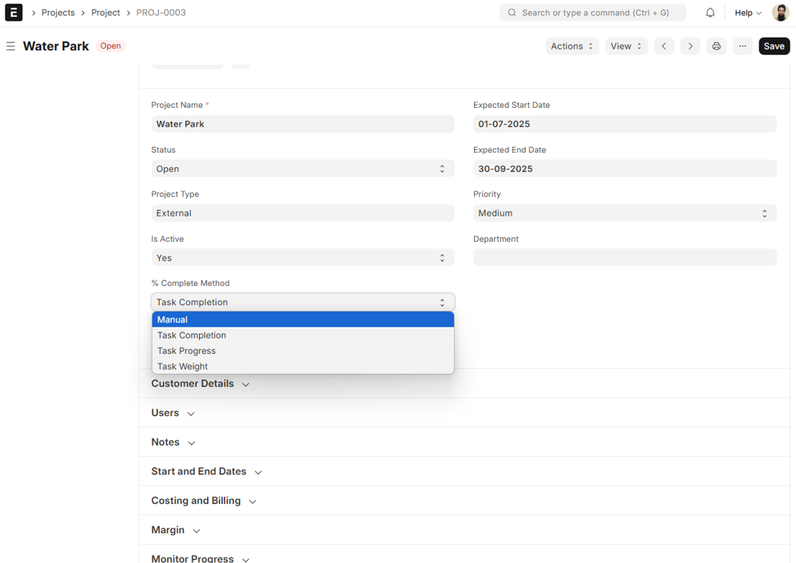
Task: Go to previous document arrow icon
Action: coord(664,46)
